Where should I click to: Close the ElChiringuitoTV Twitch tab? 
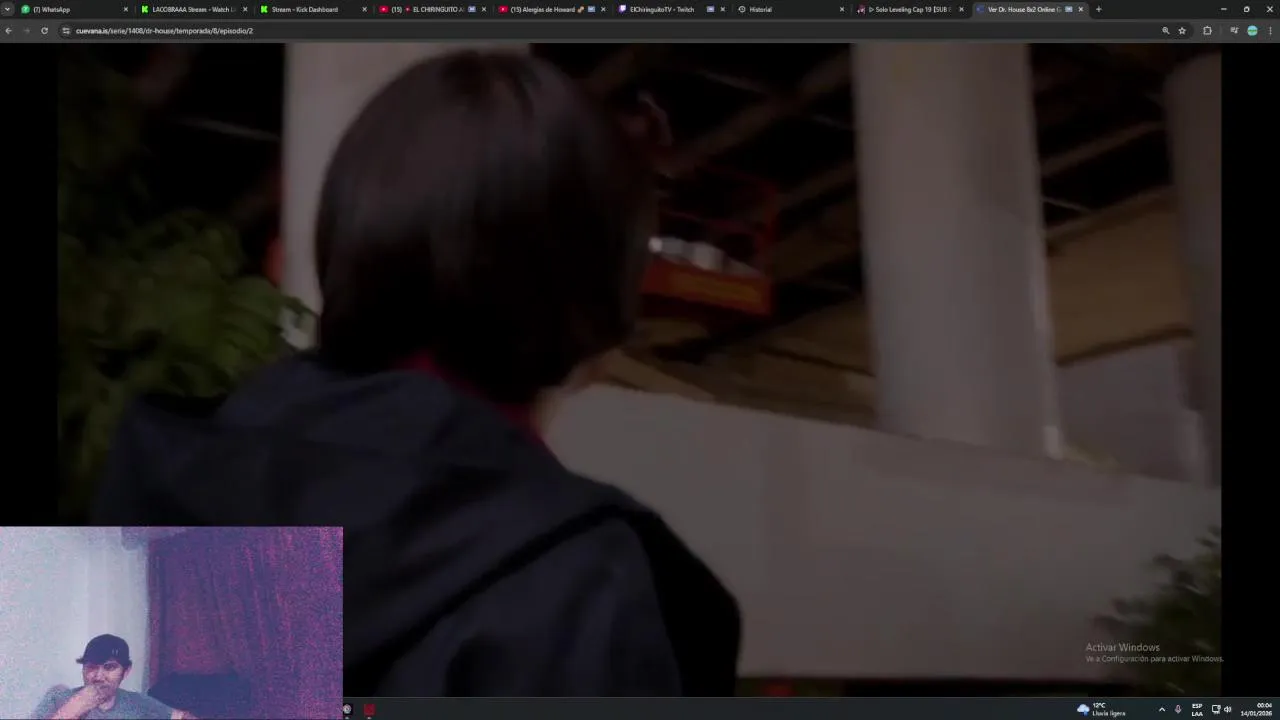coord(722,9)
